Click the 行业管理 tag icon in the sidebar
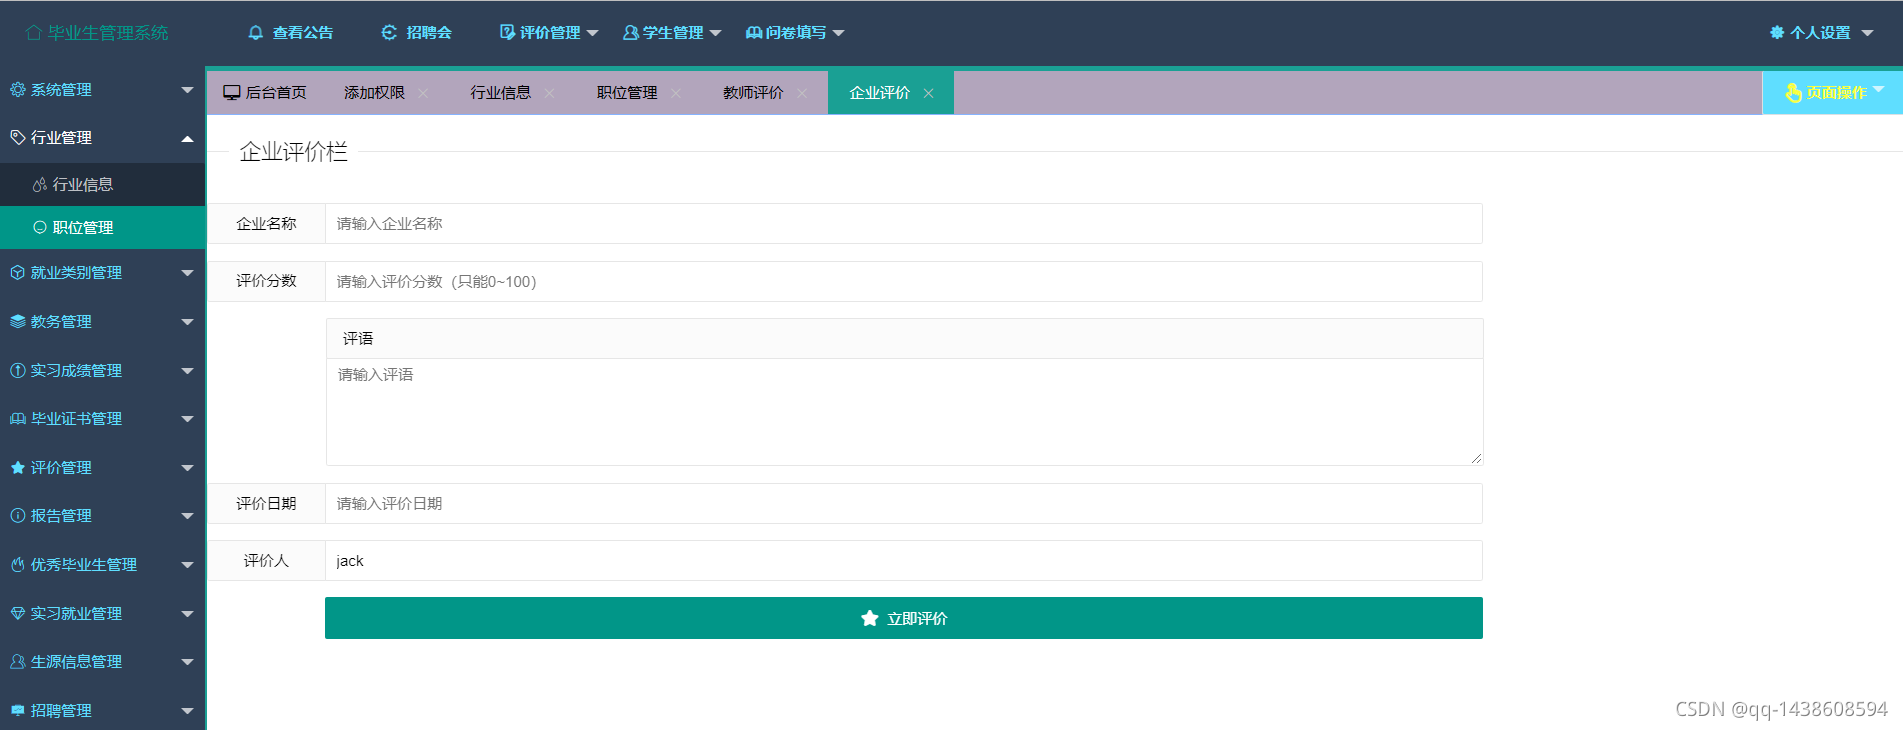The width and height of the screenshot is (1903, 730). 18,138
